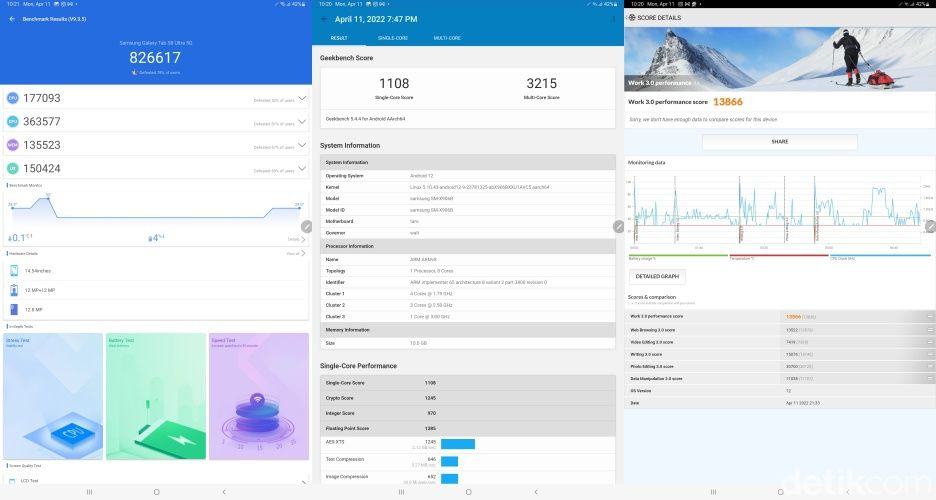The image size is (936, 500).
Task: Select the MULTI-CORE tab in Geekbench
Action: [x=447, y=38]
